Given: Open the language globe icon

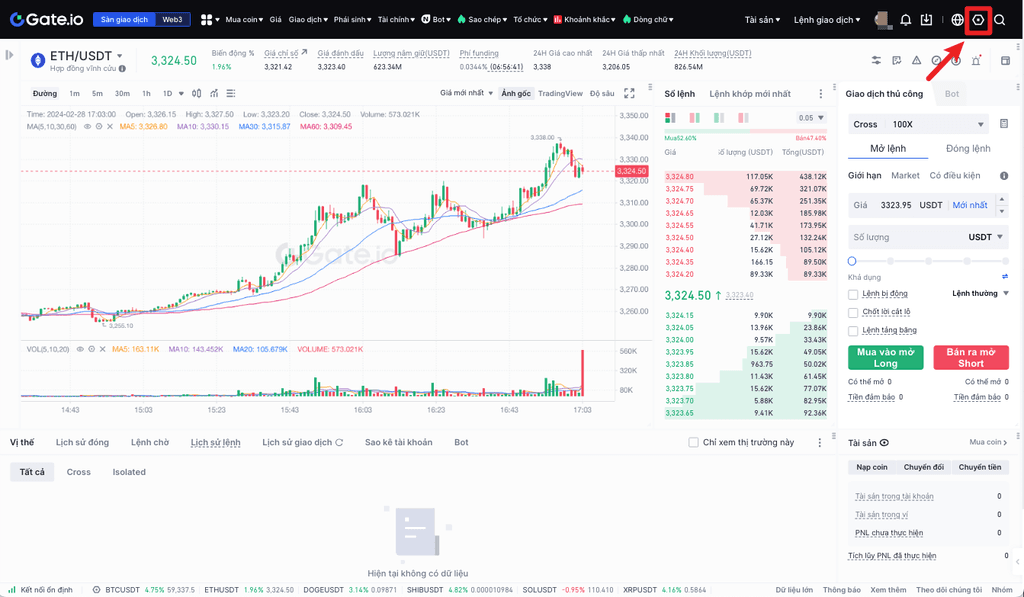Looking at the screenshot, I should (957, 20).
